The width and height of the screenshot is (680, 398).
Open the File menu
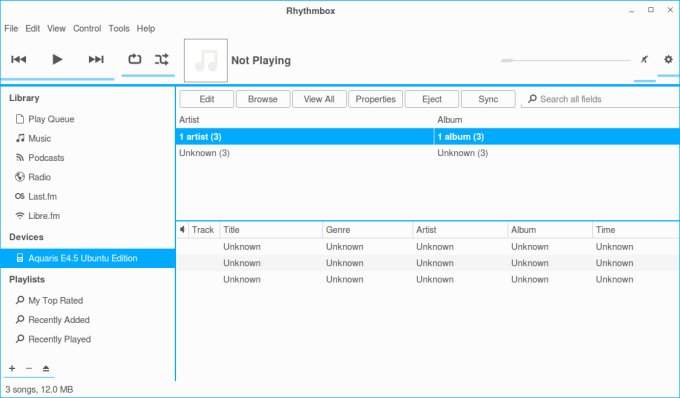[11, 29]
